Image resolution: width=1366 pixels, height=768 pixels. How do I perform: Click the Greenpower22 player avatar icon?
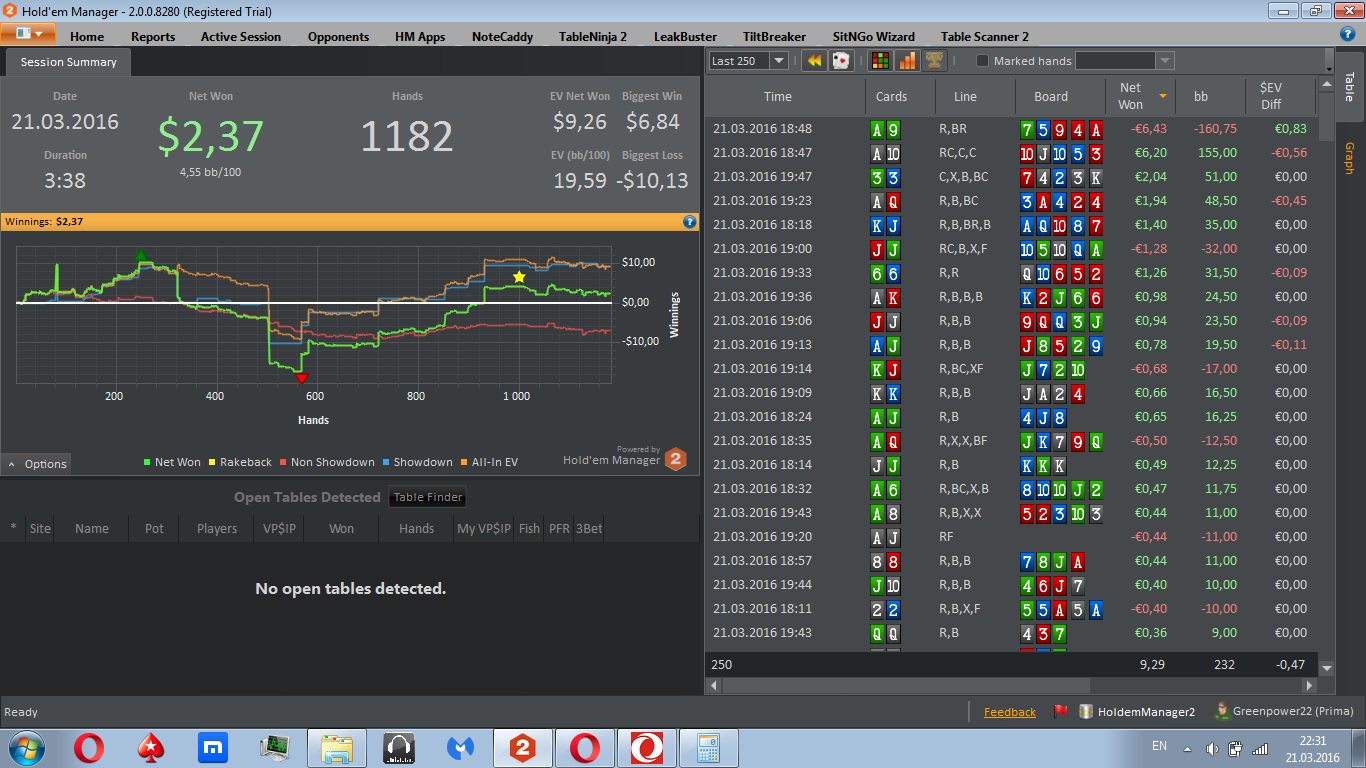1222,711
